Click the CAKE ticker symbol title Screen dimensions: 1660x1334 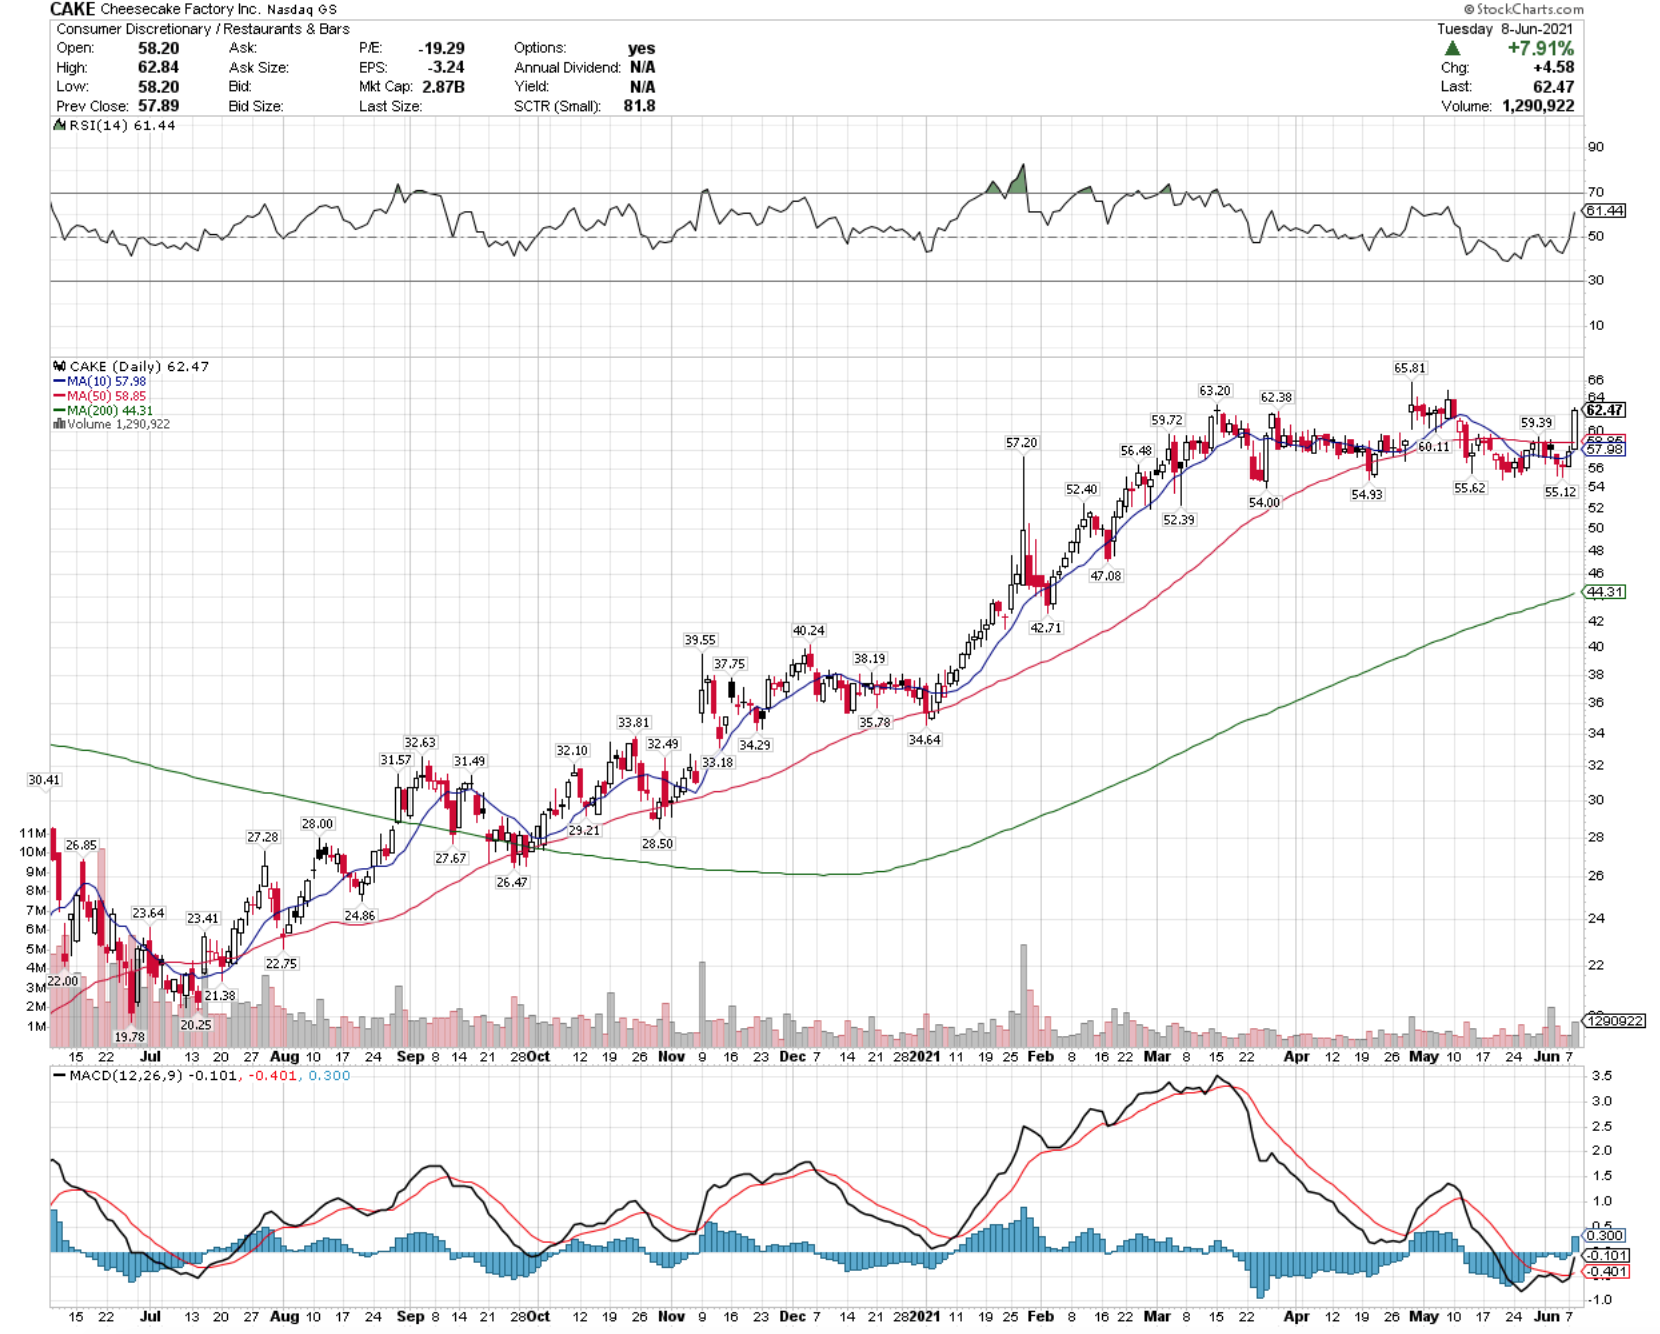tap(73, 9)
